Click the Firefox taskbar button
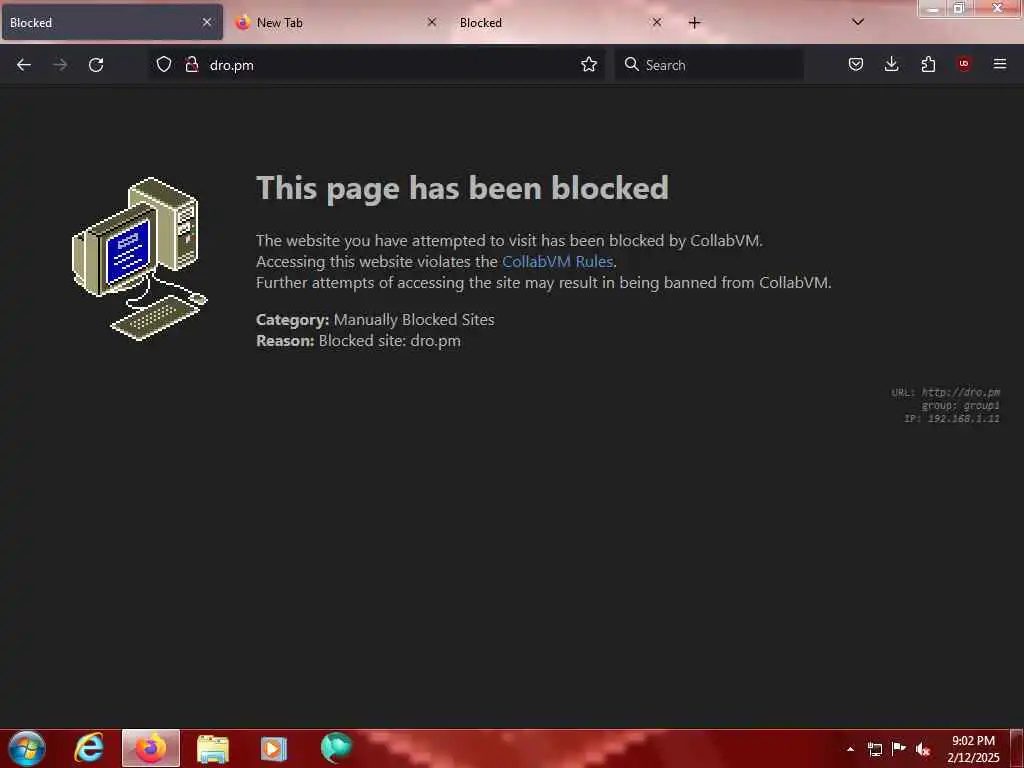Viewport: 1024px width, 768px height. 151,748
